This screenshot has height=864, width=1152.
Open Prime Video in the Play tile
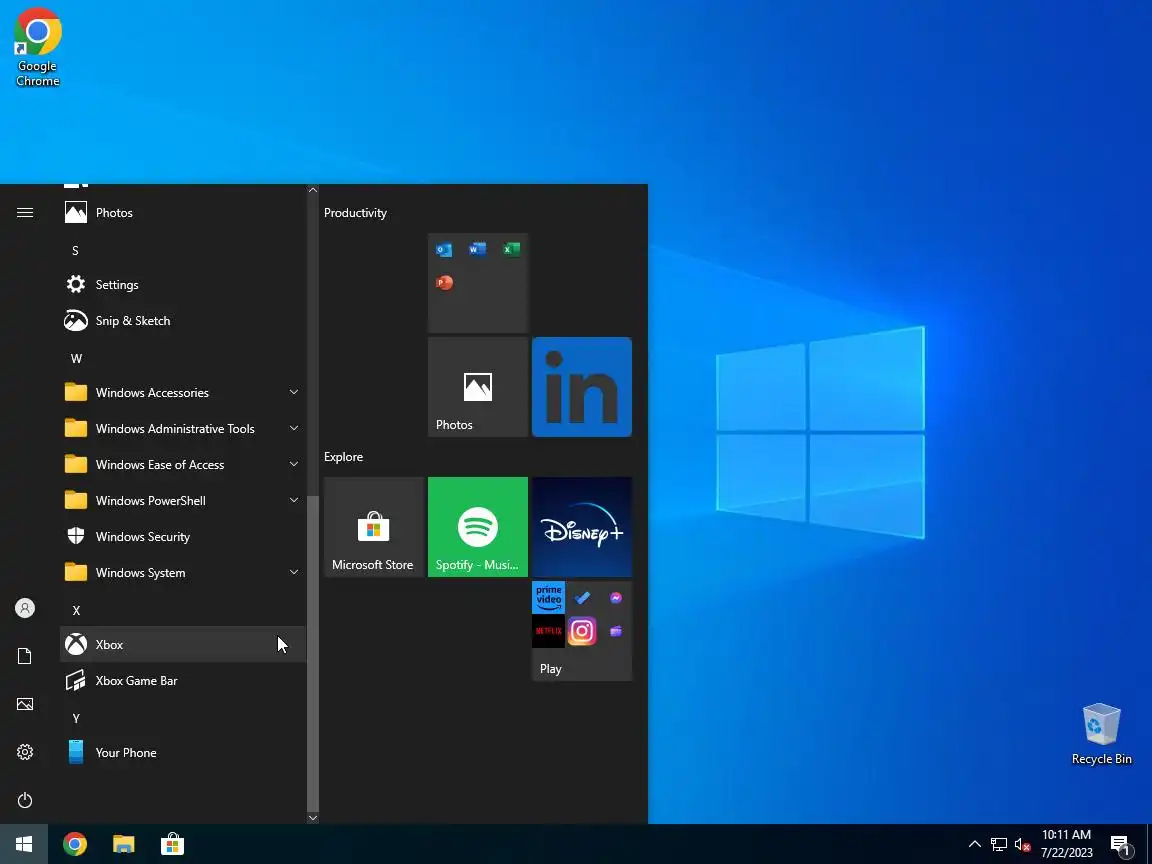pos(548,597)
